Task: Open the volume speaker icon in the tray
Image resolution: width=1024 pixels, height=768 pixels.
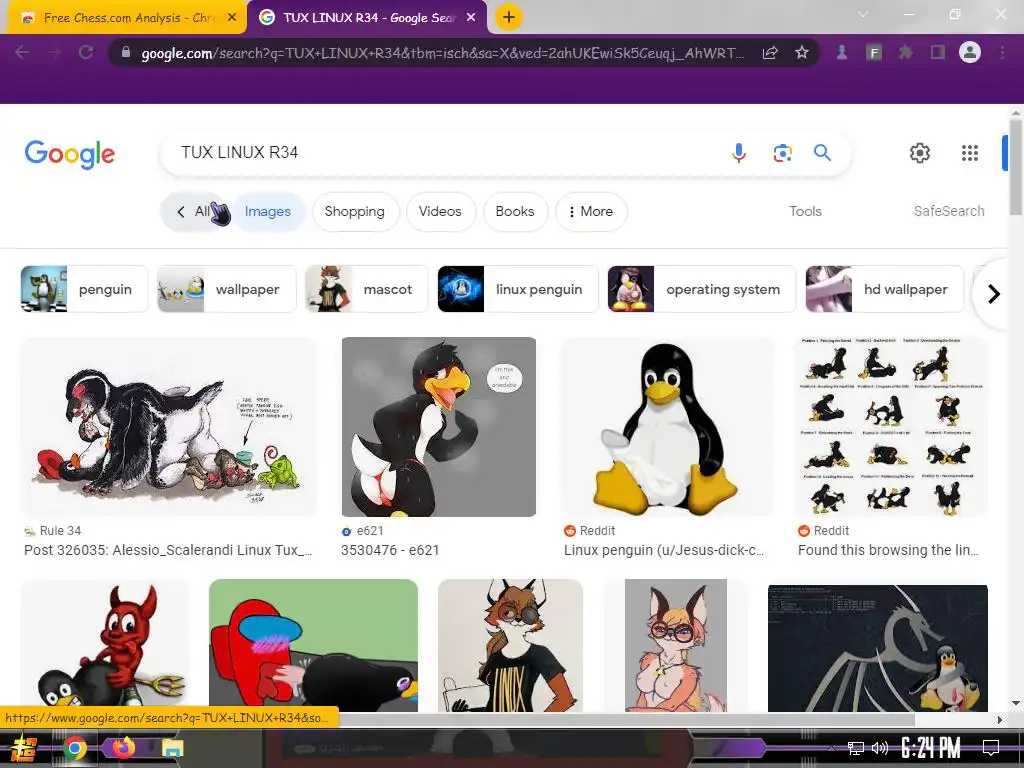Action: point(880,748)
